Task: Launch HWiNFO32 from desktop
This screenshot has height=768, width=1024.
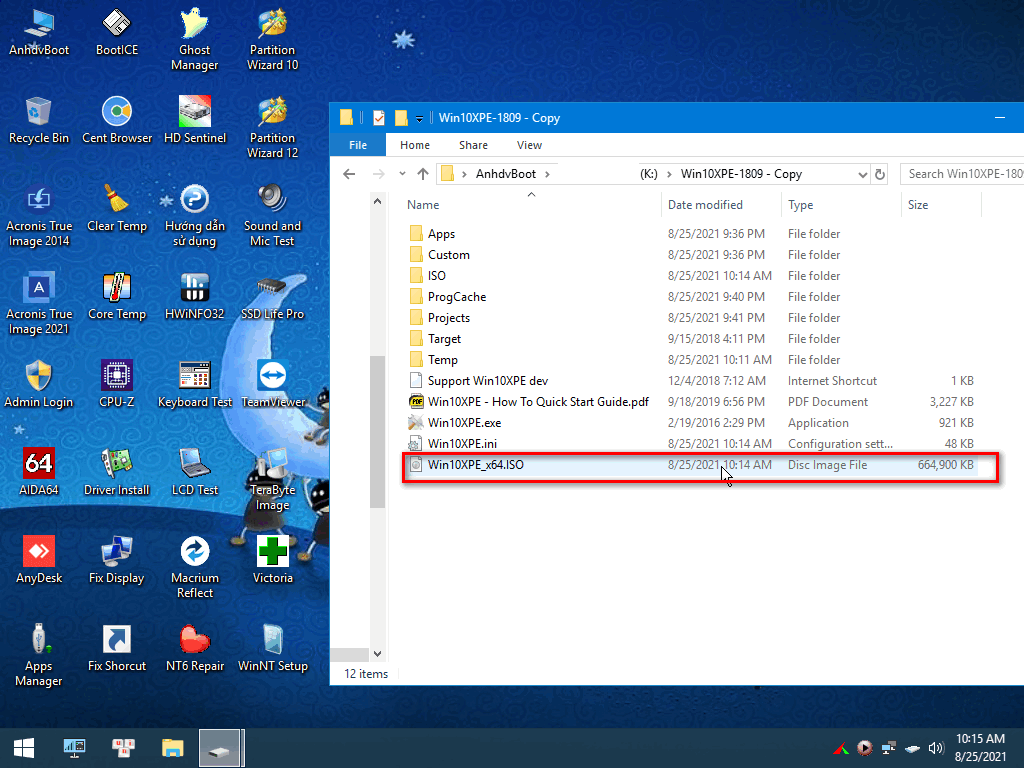Action: (195, 297)
